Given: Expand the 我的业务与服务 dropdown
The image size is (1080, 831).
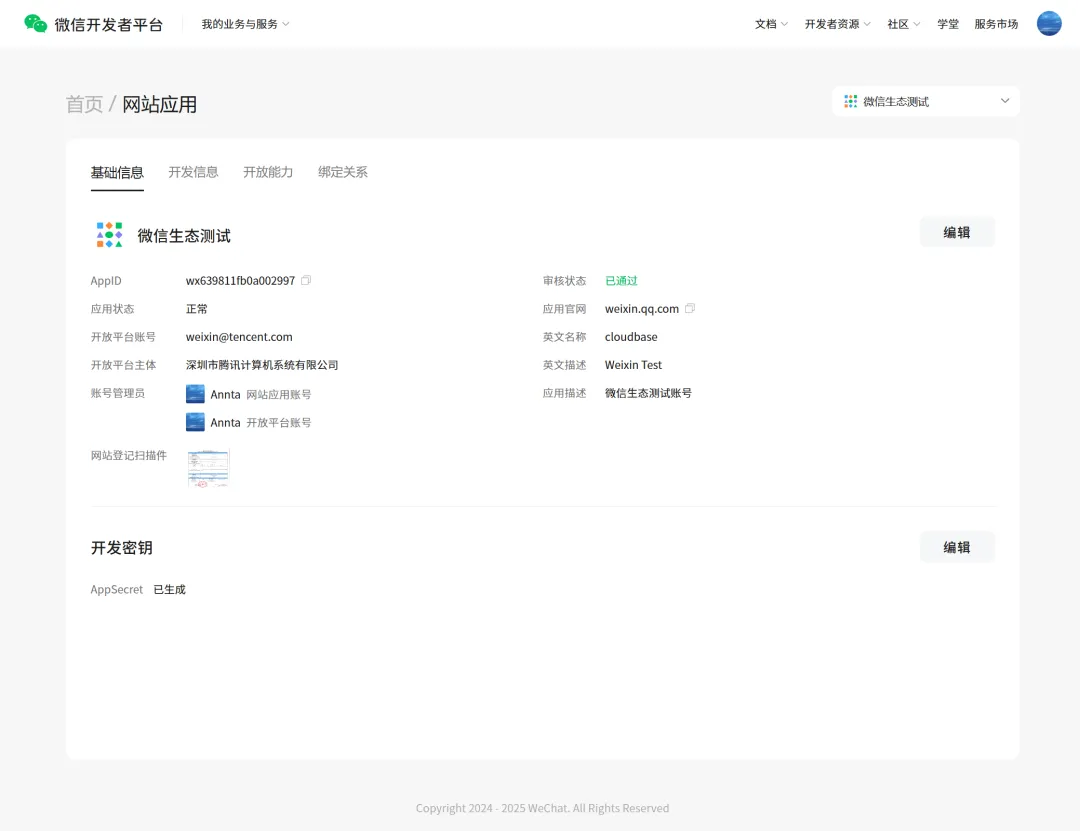Looking at the screenshot, I should click(245, 24).
